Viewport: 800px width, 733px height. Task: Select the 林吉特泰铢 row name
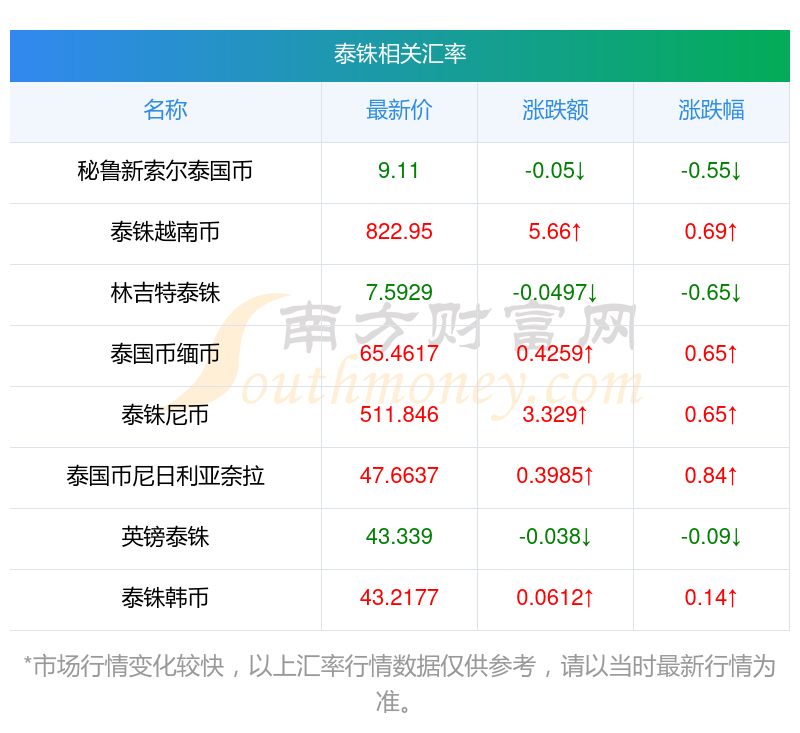click(165, 293)
